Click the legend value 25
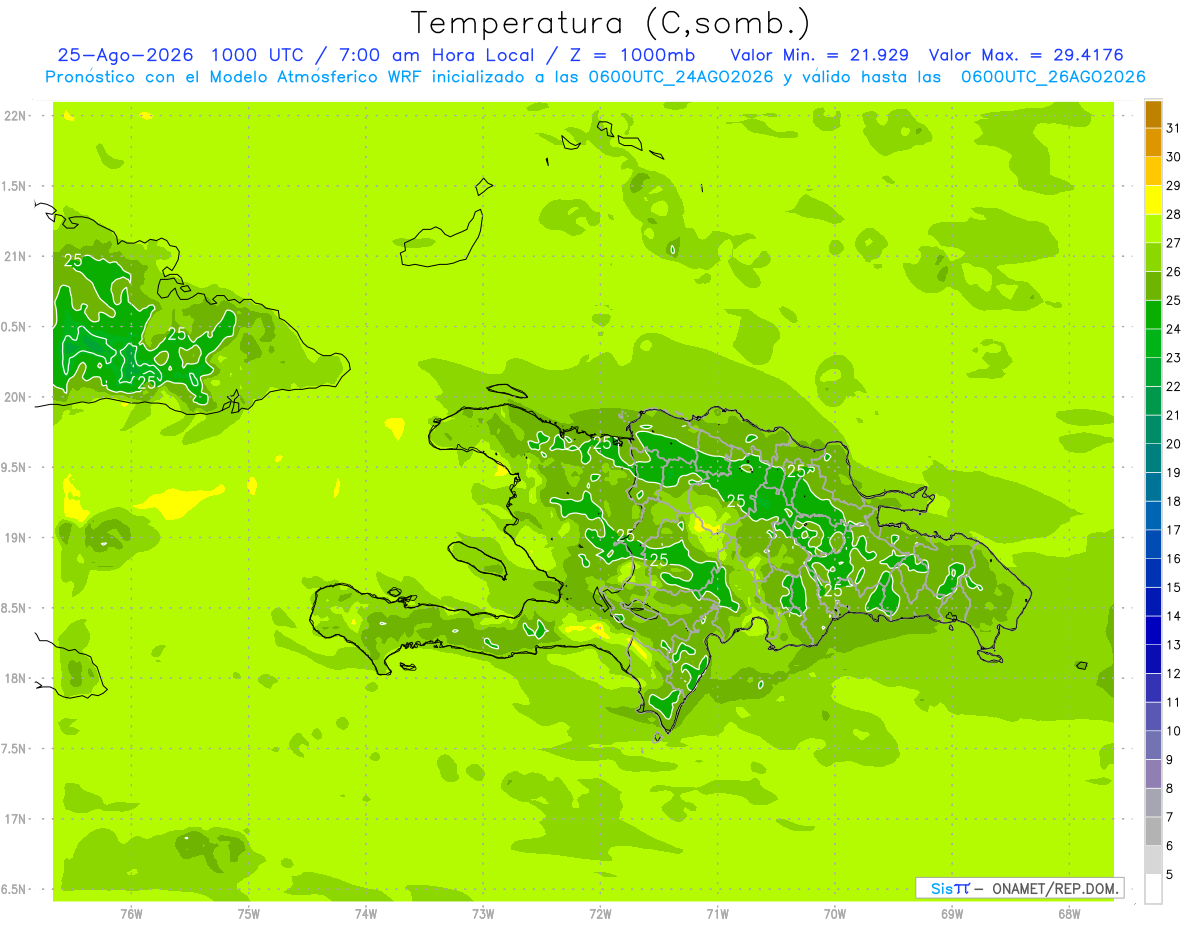 click(1174, 300)
